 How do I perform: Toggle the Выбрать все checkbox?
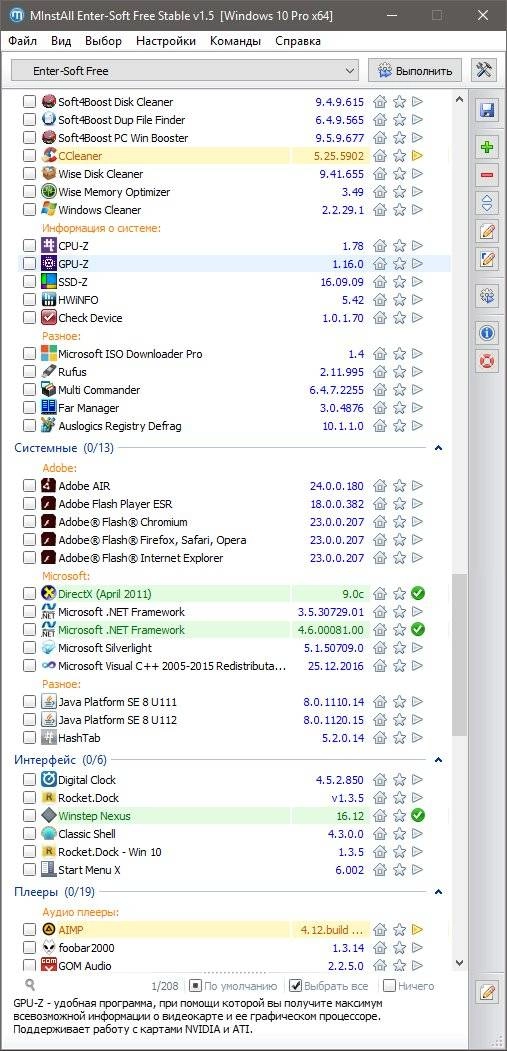click(x=295, y=986)
